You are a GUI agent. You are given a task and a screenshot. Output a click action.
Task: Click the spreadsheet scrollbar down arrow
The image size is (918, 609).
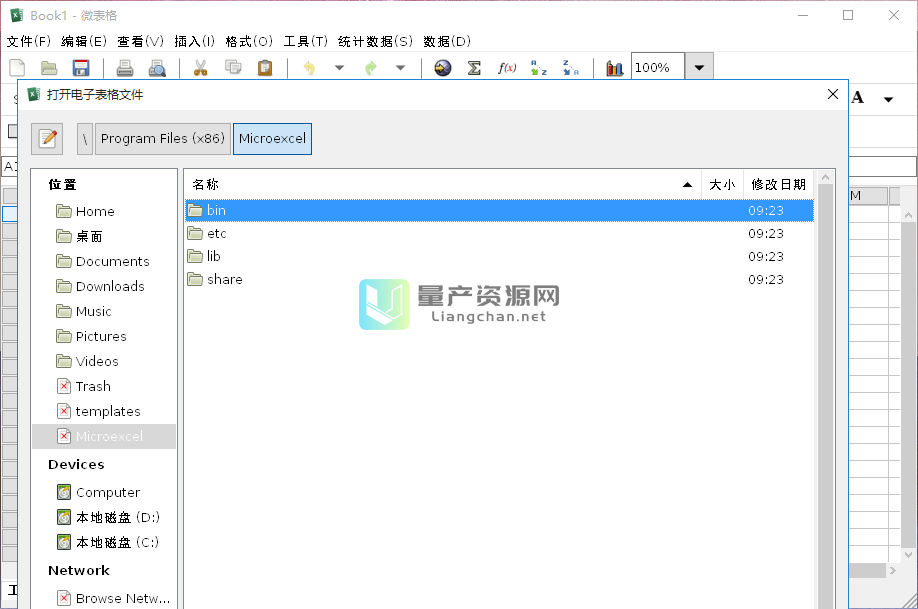[x=908, y=554]
